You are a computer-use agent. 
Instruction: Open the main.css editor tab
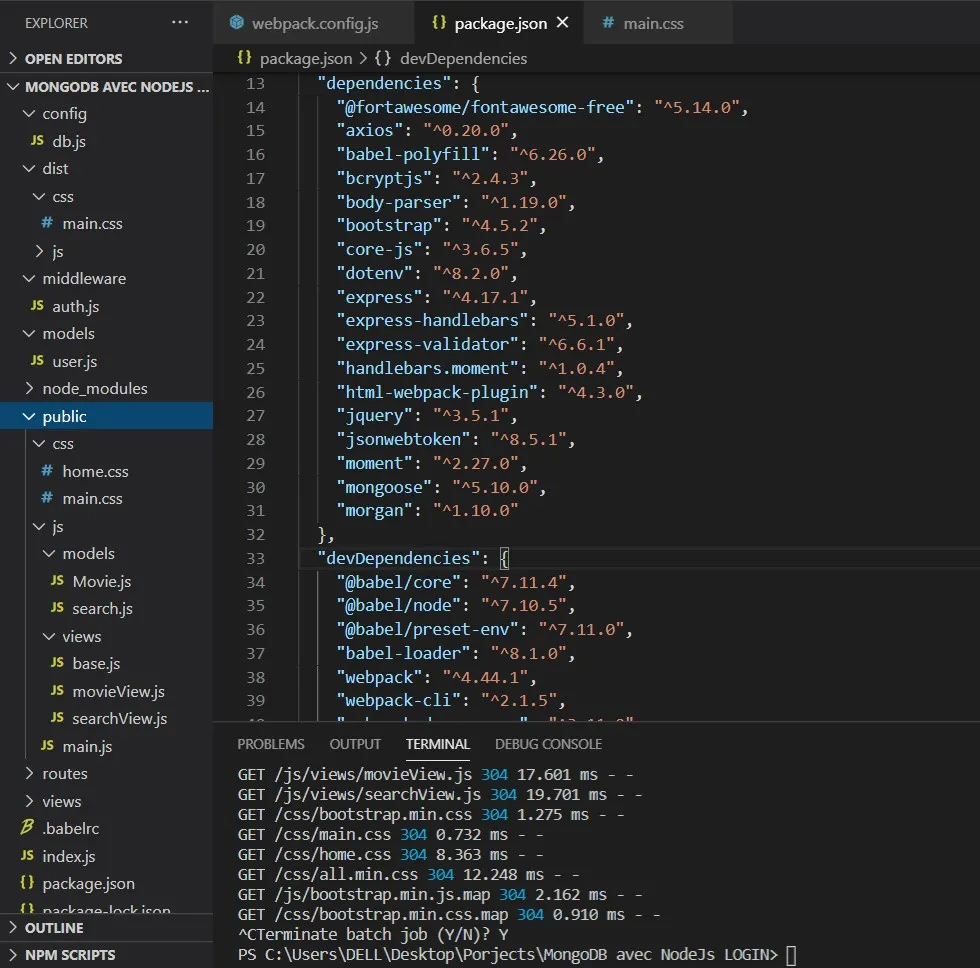pos(653,22)
